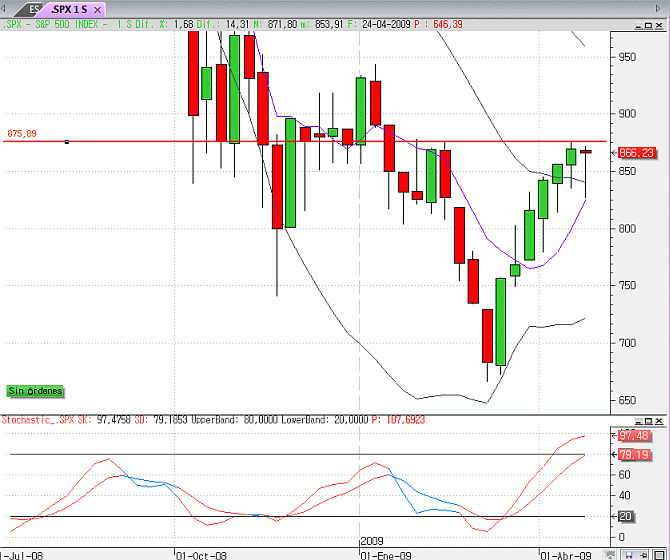
Task: Close the .SPX 1 S tab
Action: tap(97, 10)
